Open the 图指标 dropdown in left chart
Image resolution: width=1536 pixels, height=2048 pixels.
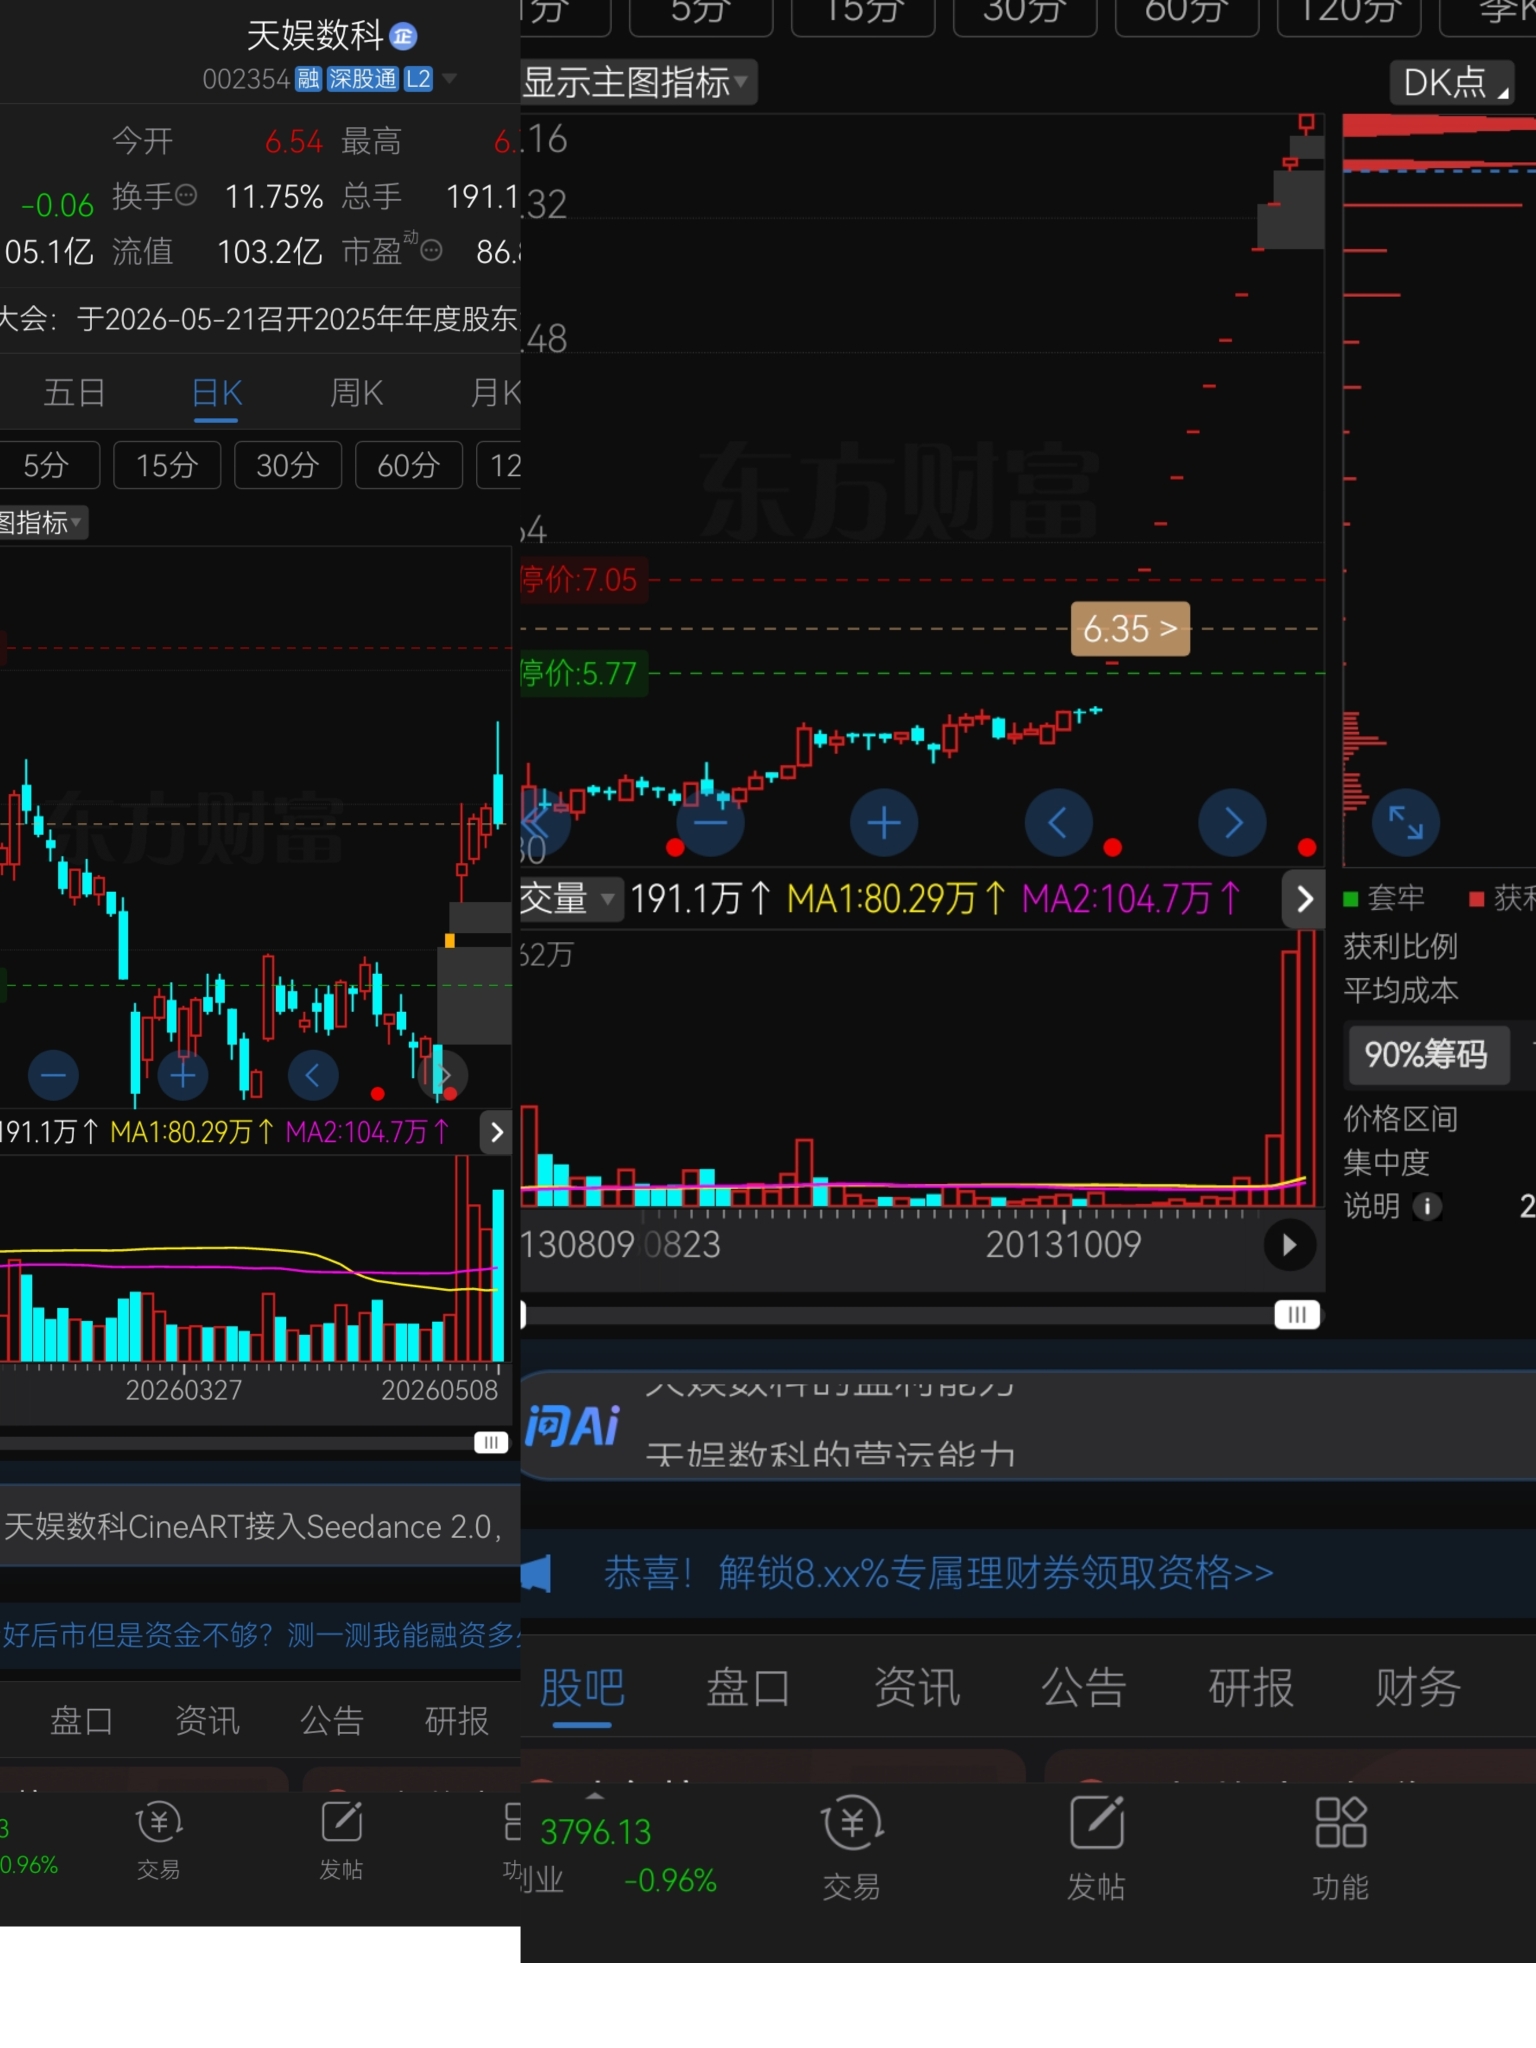coord(42,523)
